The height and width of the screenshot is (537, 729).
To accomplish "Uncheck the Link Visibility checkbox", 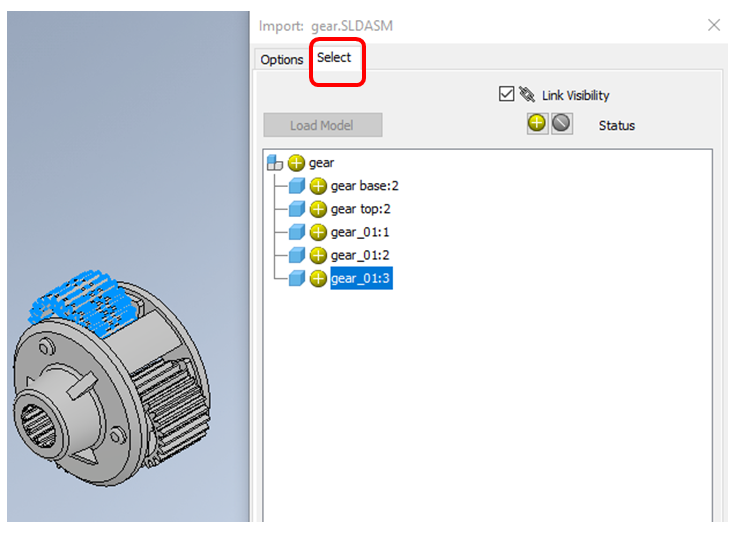I will pyautogui.click(x=506, y=94).
